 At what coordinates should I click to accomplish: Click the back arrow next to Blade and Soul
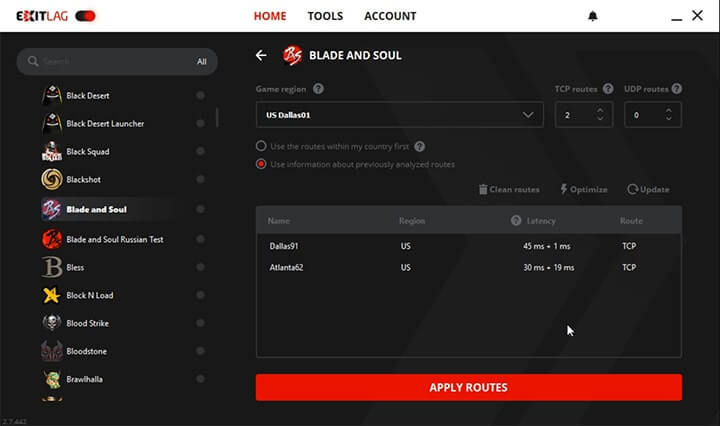click(261, 56)
